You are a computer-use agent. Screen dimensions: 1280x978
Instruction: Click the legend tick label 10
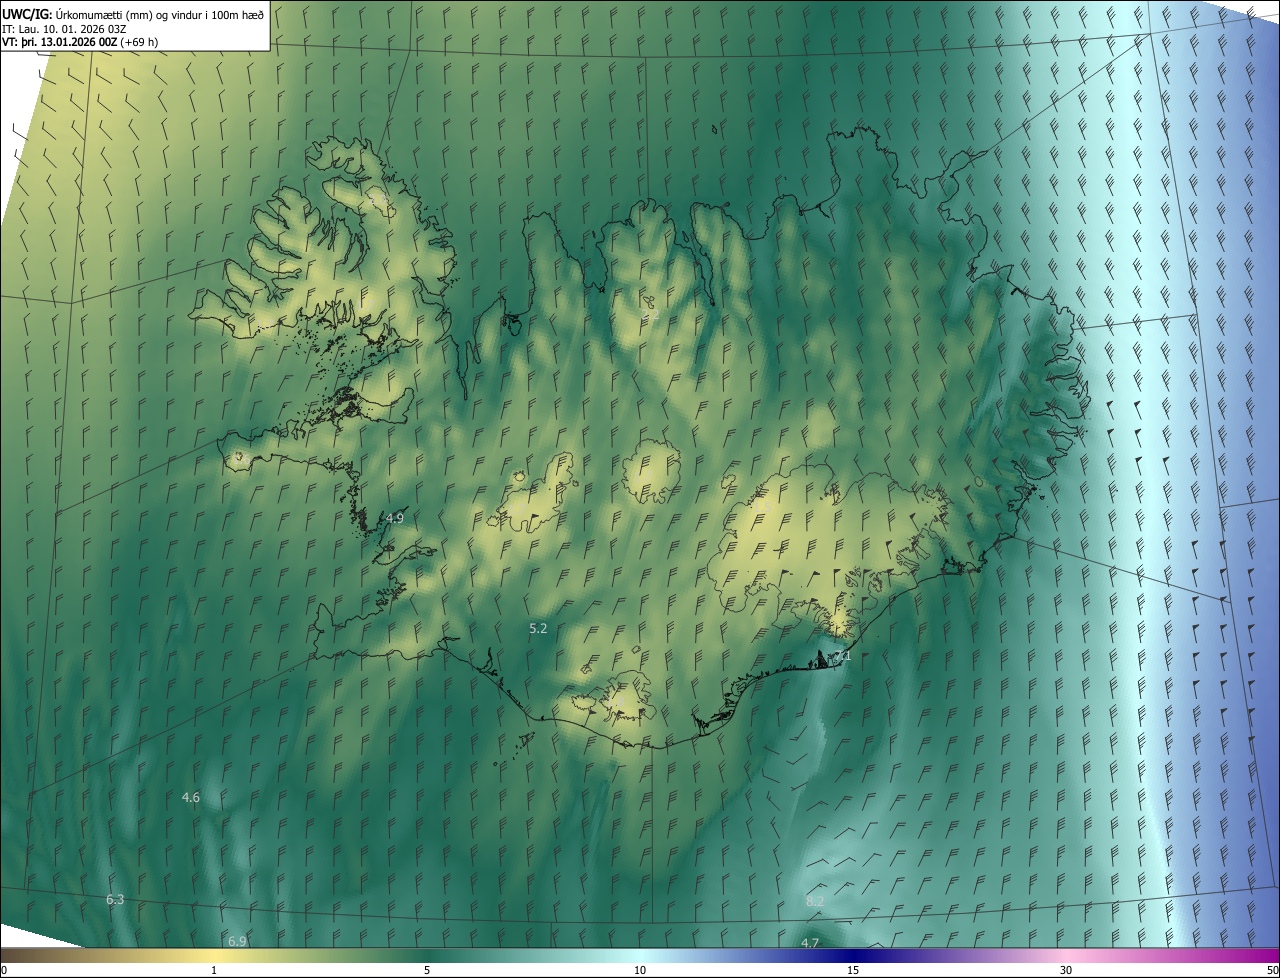640,970
